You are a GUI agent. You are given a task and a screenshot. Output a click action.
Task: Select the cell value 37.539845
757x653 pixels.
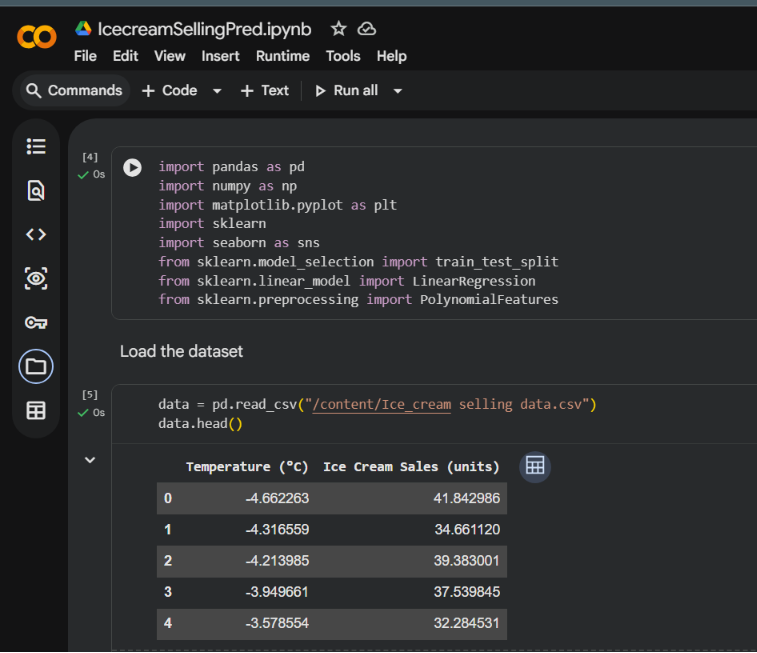pyautogui.click(x=467, y=592)
